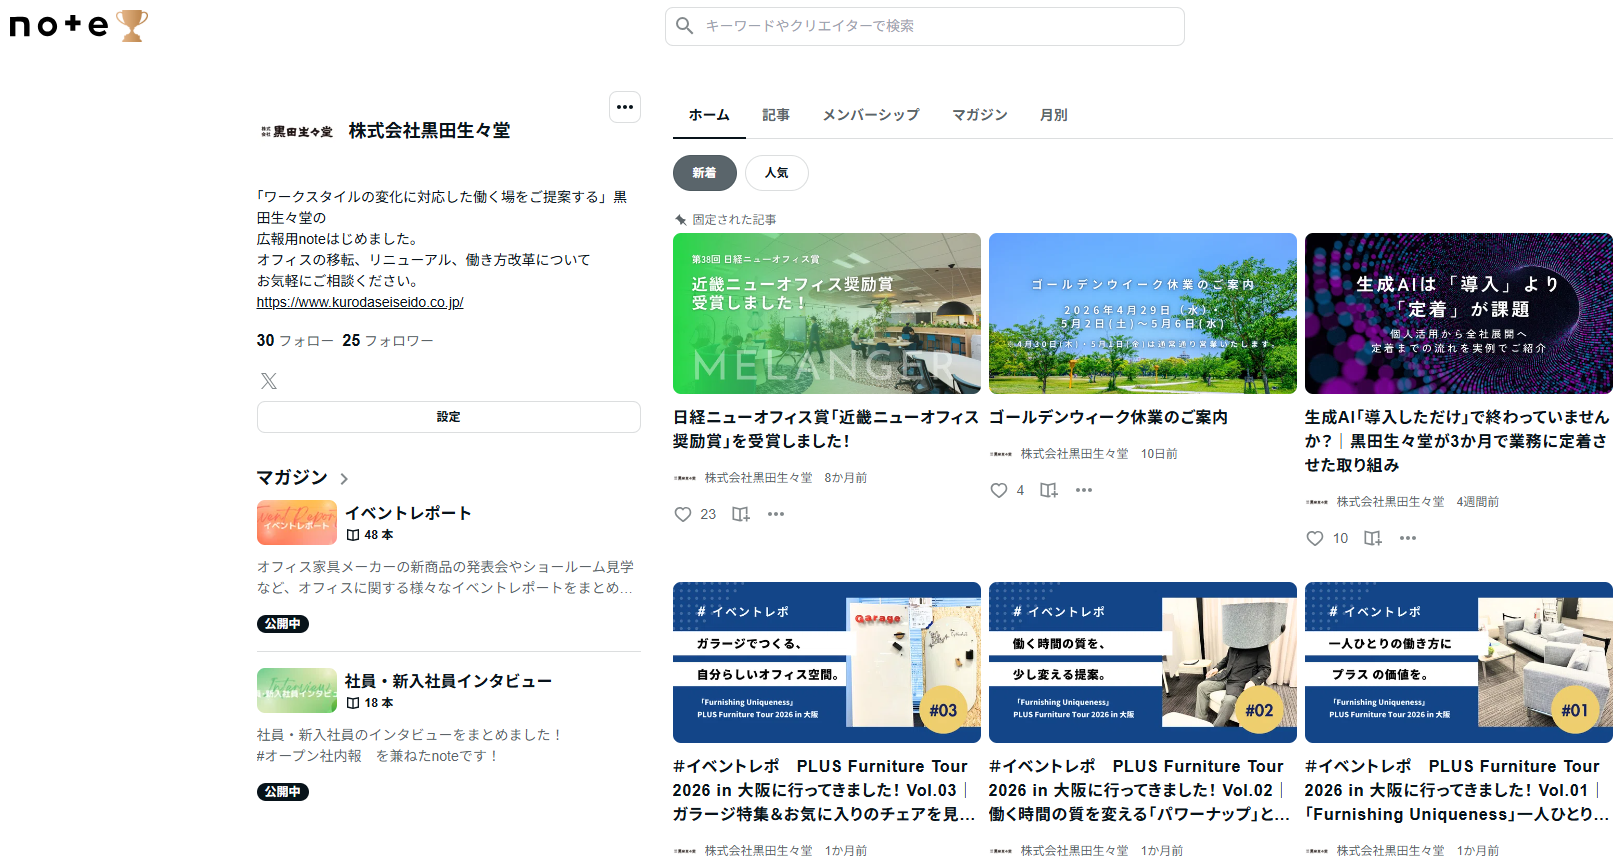
Task: Open the #03 イベントレポ thumbnail
Action: tap(827, 662)
